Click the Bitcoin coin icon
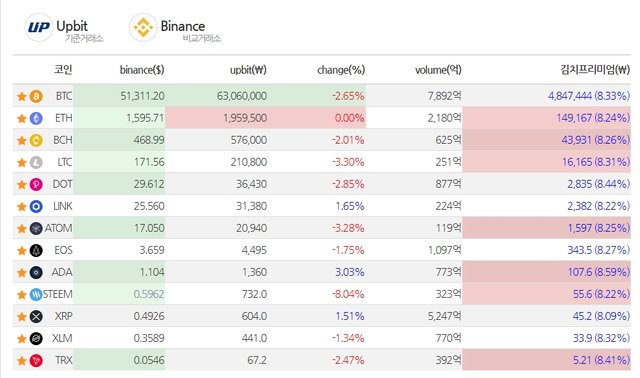640x378 pixels. pyautogui.click(x=36, y=96)
